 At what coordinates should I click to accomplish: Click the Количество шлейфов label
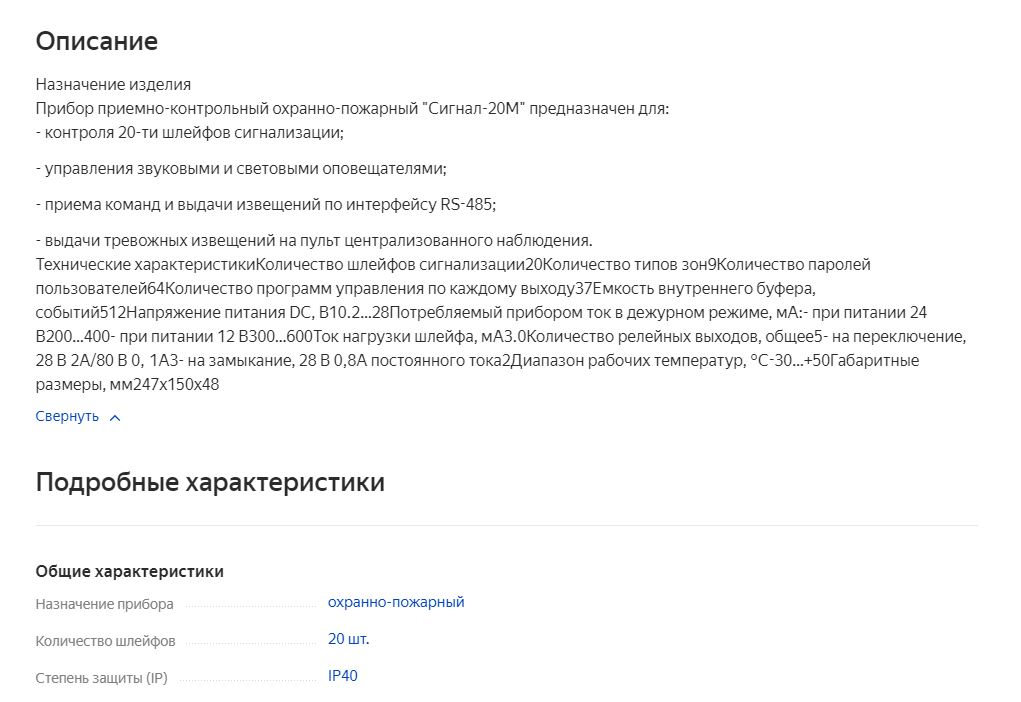[x=105, y=641]
